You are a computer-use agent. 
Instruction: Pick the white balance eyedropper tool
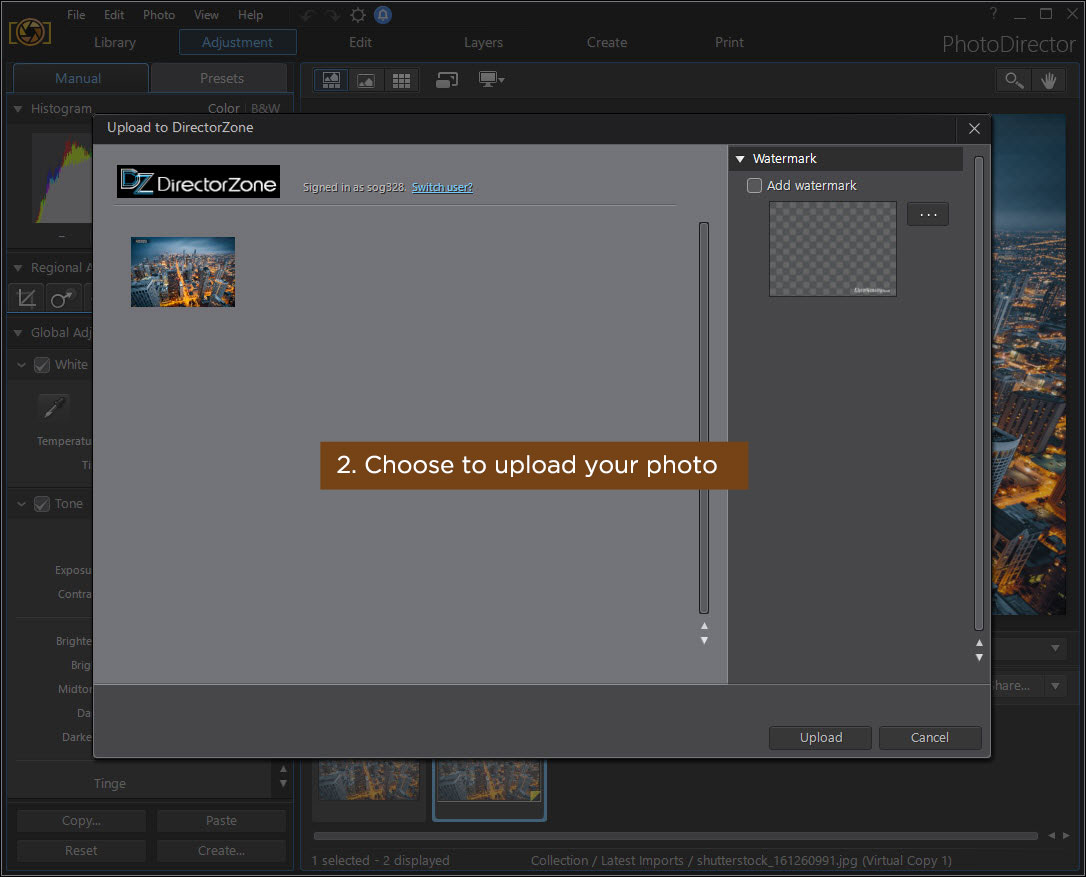53,408
